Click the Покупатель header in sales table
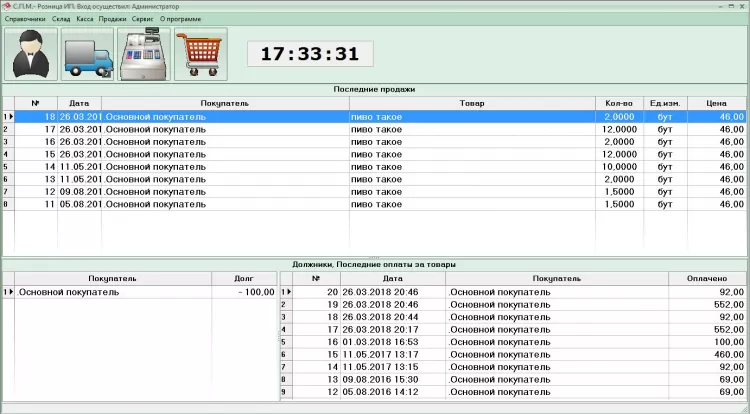 coord(225,103)
